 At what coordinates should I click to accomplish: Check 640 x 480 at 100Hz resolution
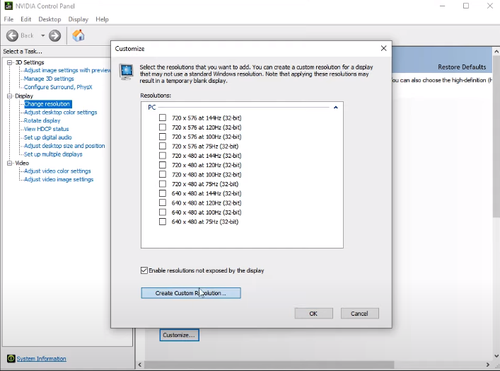pos(162,212)
